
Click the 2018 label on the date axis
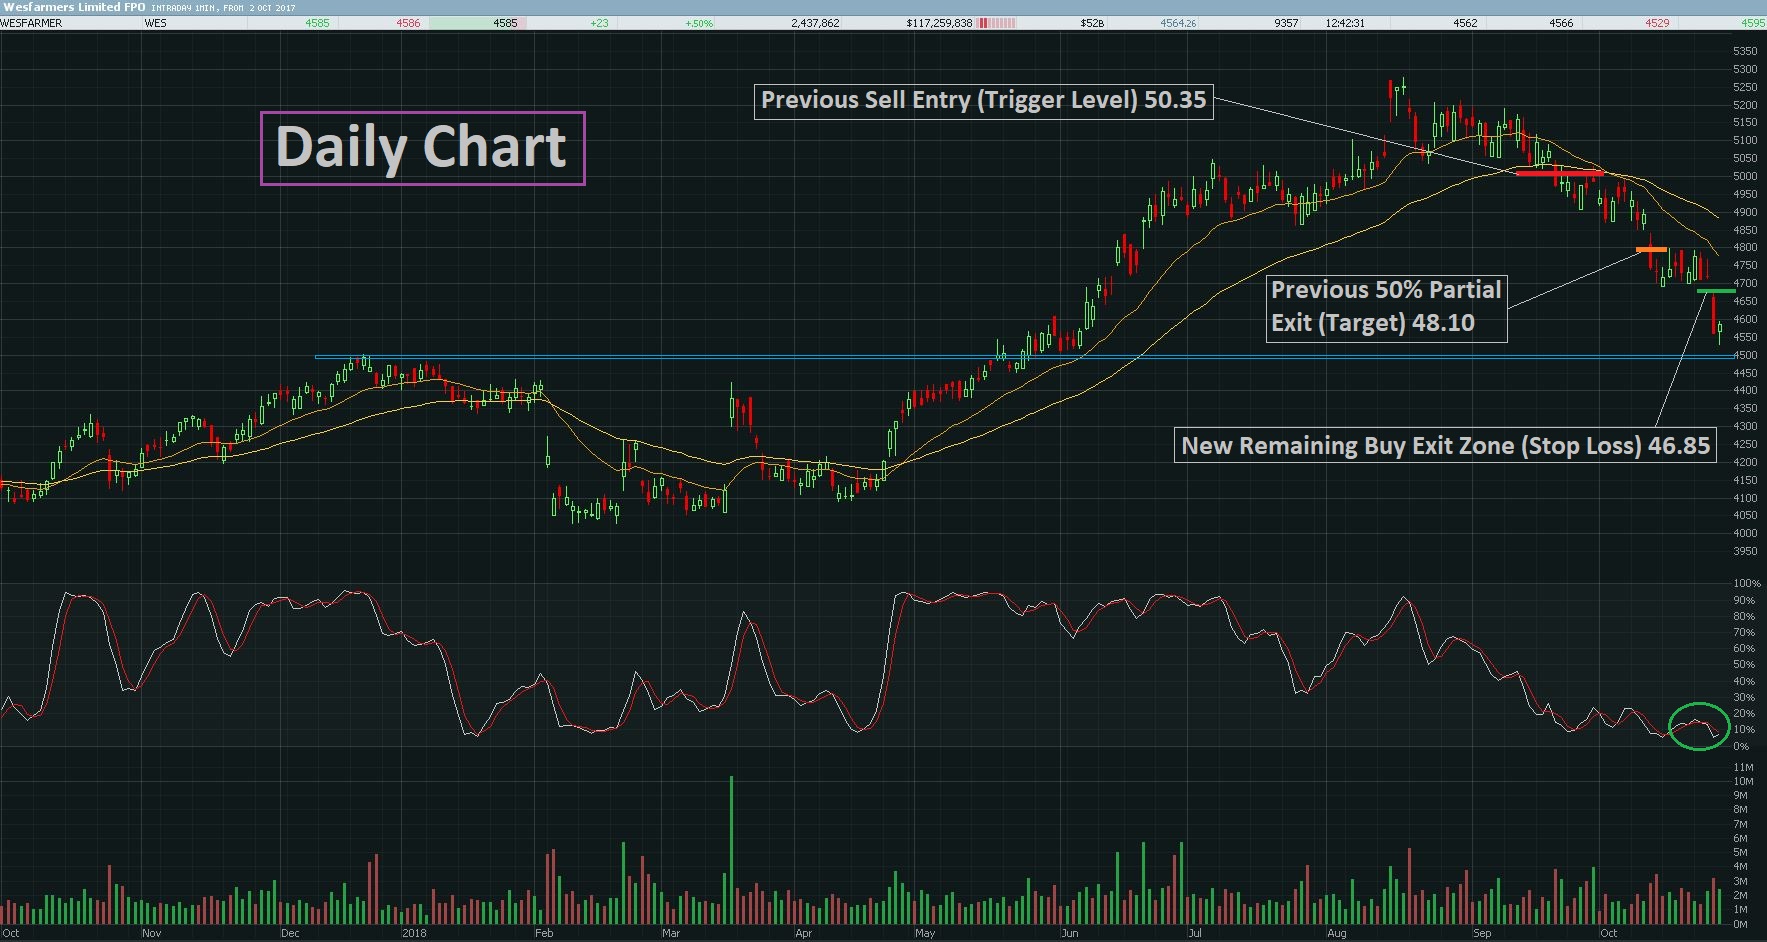(414, 933)
